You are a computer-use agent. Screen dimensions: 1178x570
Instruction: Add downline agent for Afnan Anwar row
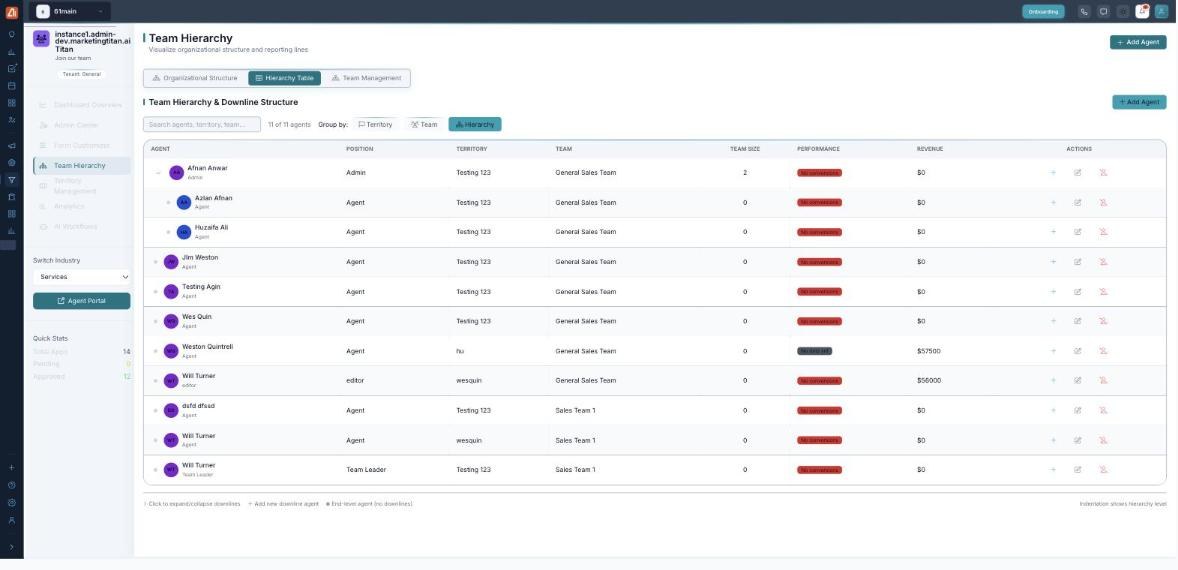tap(1053, 173)
